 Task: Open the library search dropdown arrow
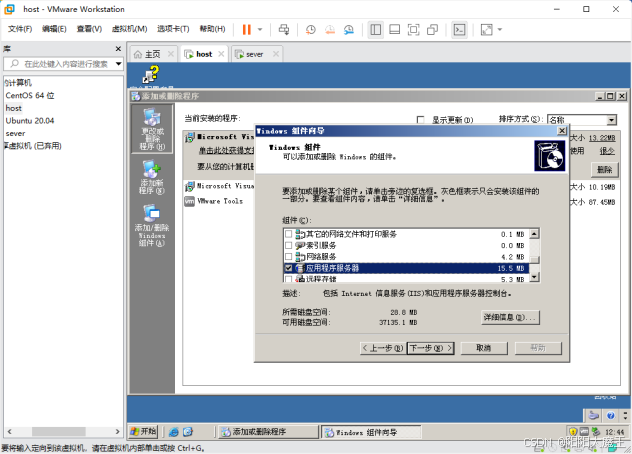[118, 64]
